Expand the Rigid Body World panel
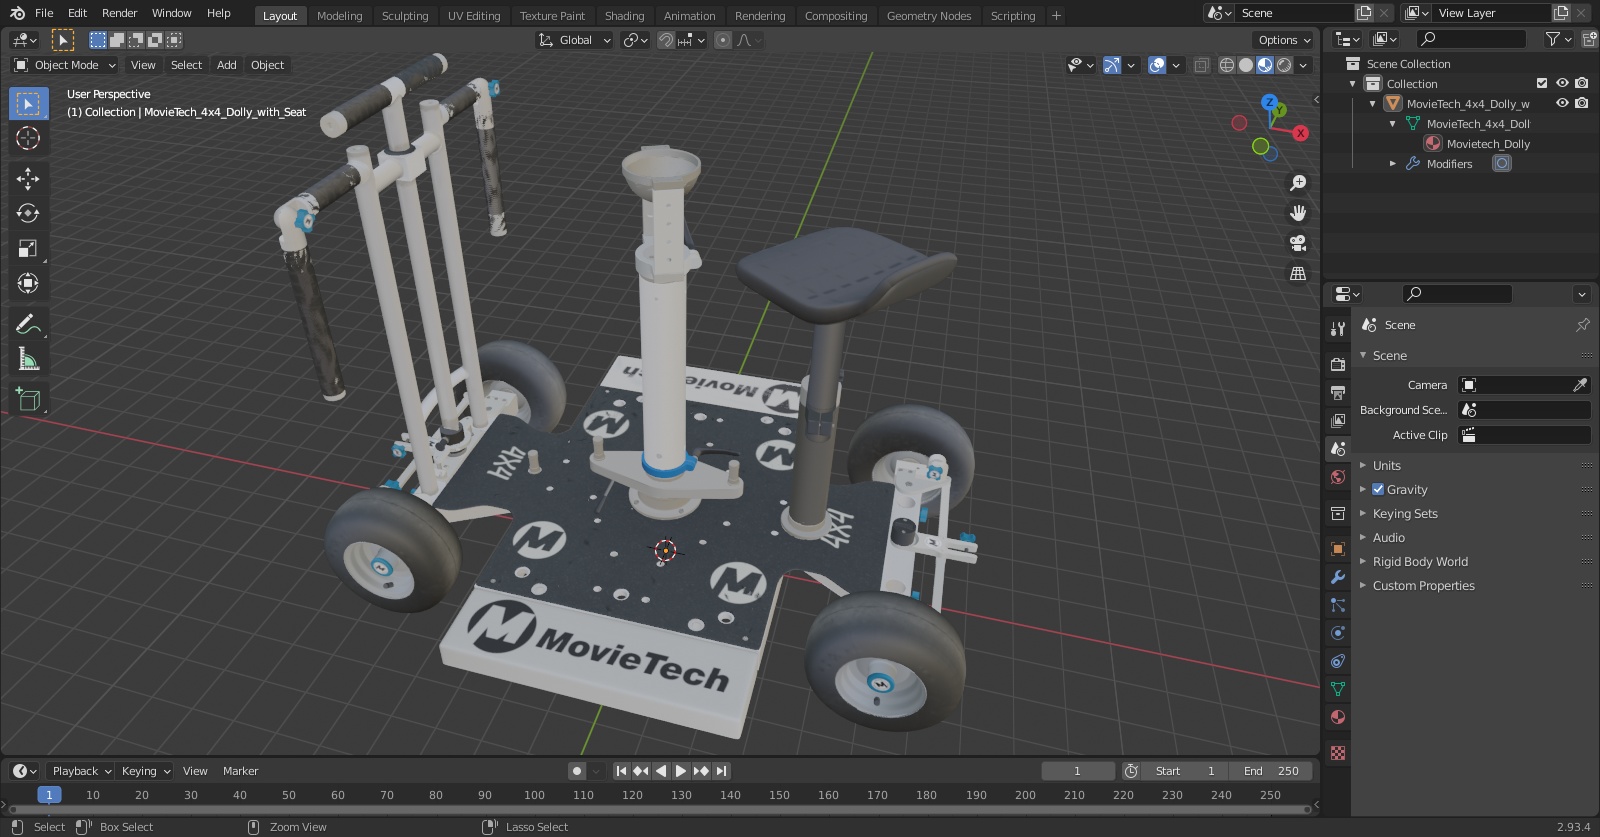This screenshot has width=1600, height=837. point(1420,561)
